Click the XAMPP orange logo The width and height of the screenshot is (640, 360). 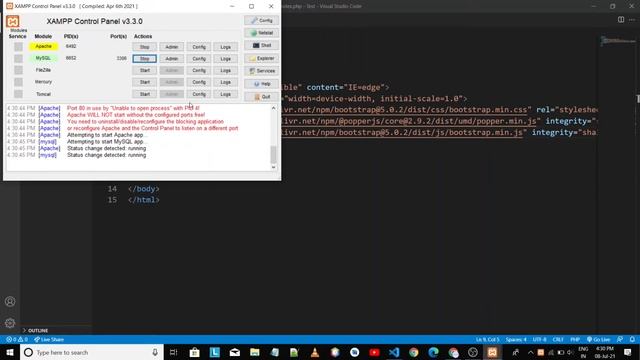pos(13,21)
